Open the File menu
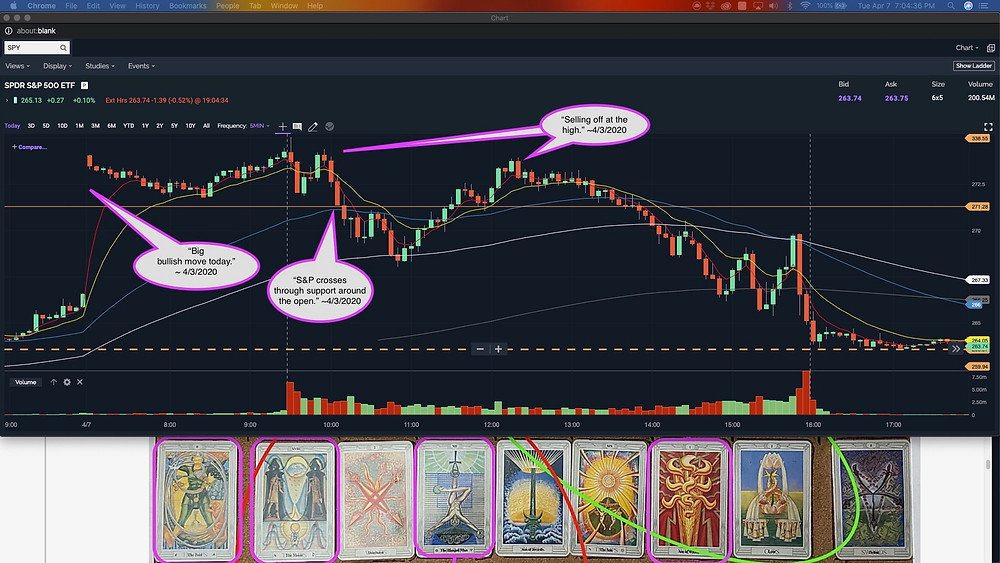 coord(71,6)
